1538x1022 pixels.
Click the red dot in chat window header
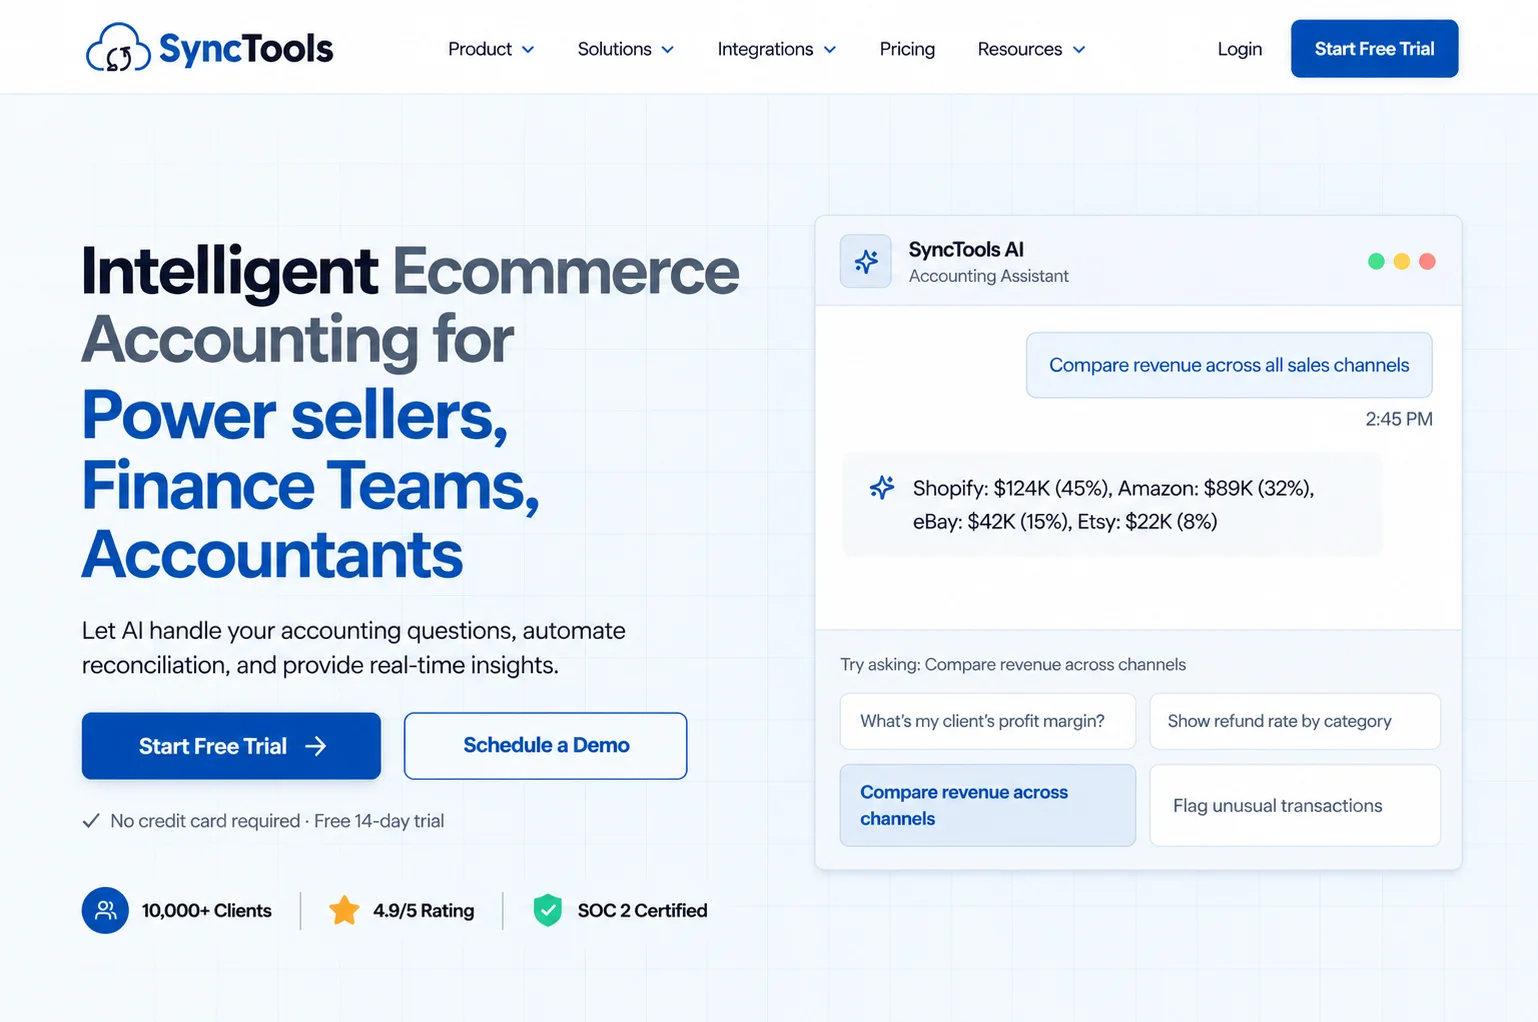[x=1427, y=261]
